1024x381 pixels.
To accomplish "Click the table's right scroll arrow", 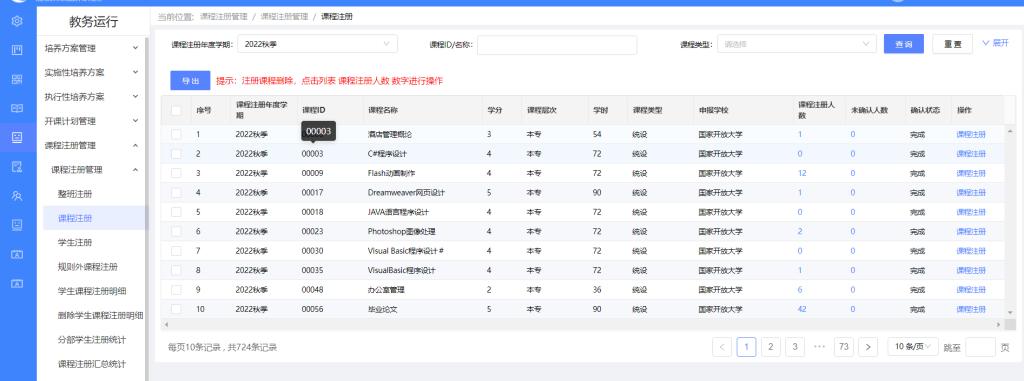I will 998,325.
